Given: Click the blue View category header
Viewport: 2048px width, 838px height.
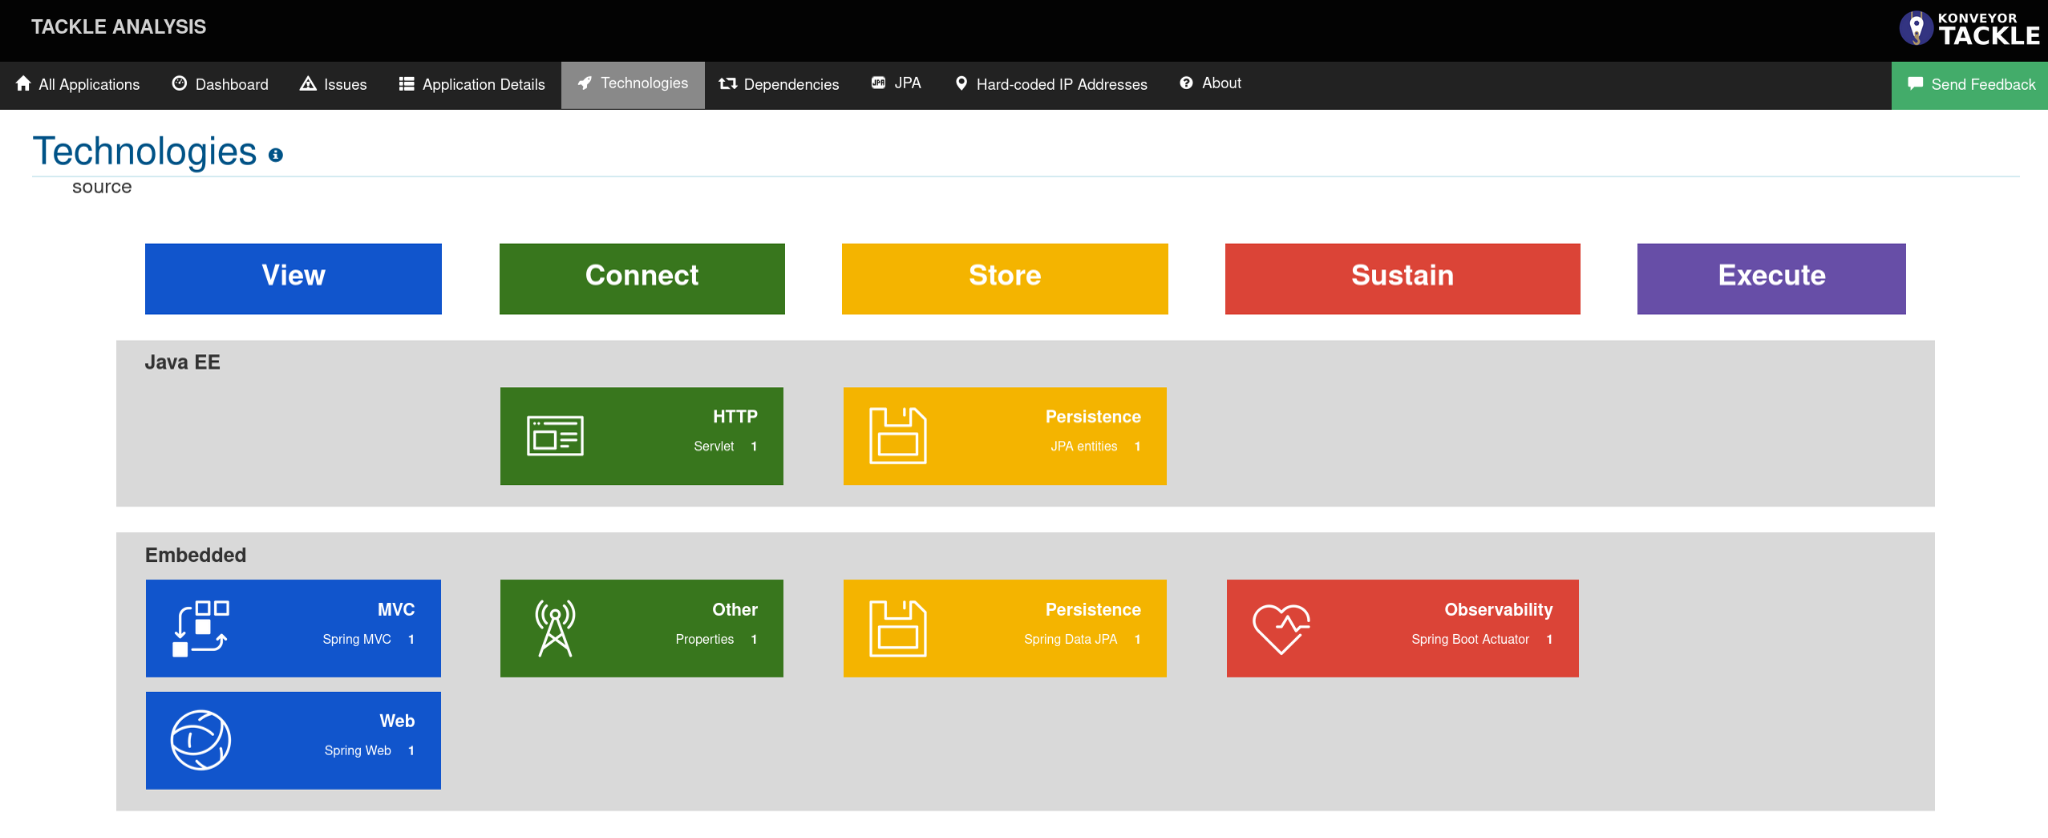Looking at the screenshot, I should (x=293, y=278).
